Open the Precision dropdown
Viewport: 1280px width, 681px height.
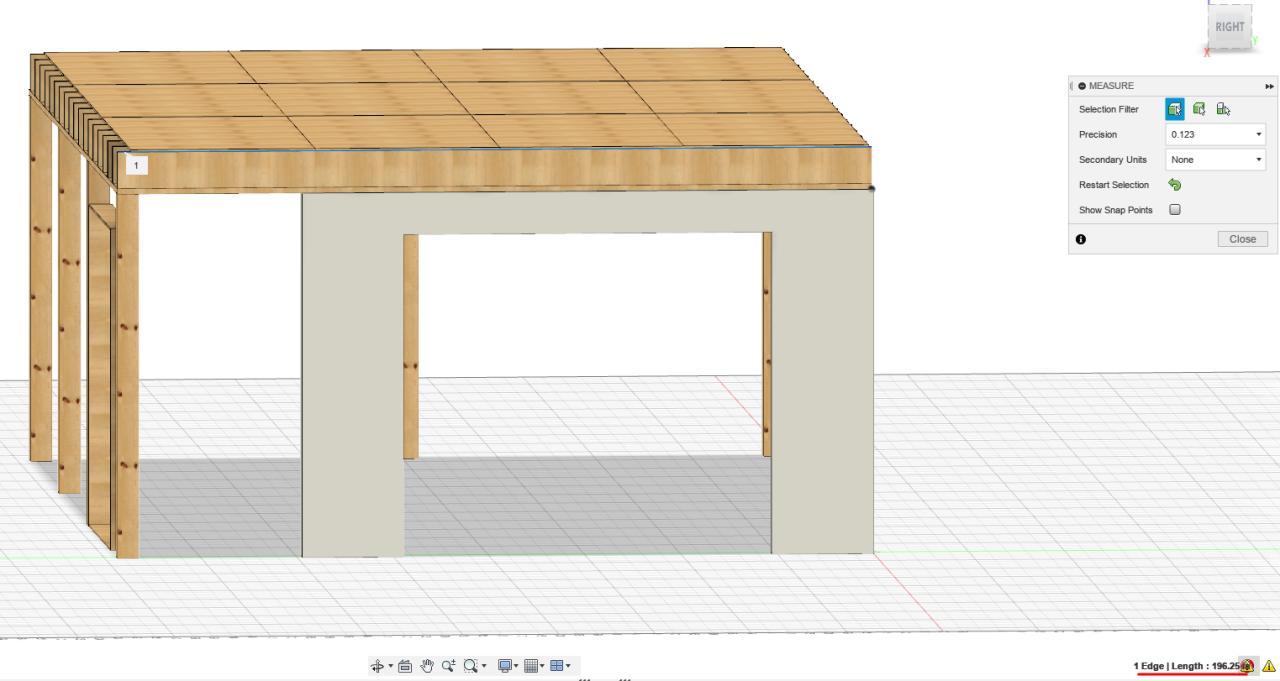[1258, 134]
